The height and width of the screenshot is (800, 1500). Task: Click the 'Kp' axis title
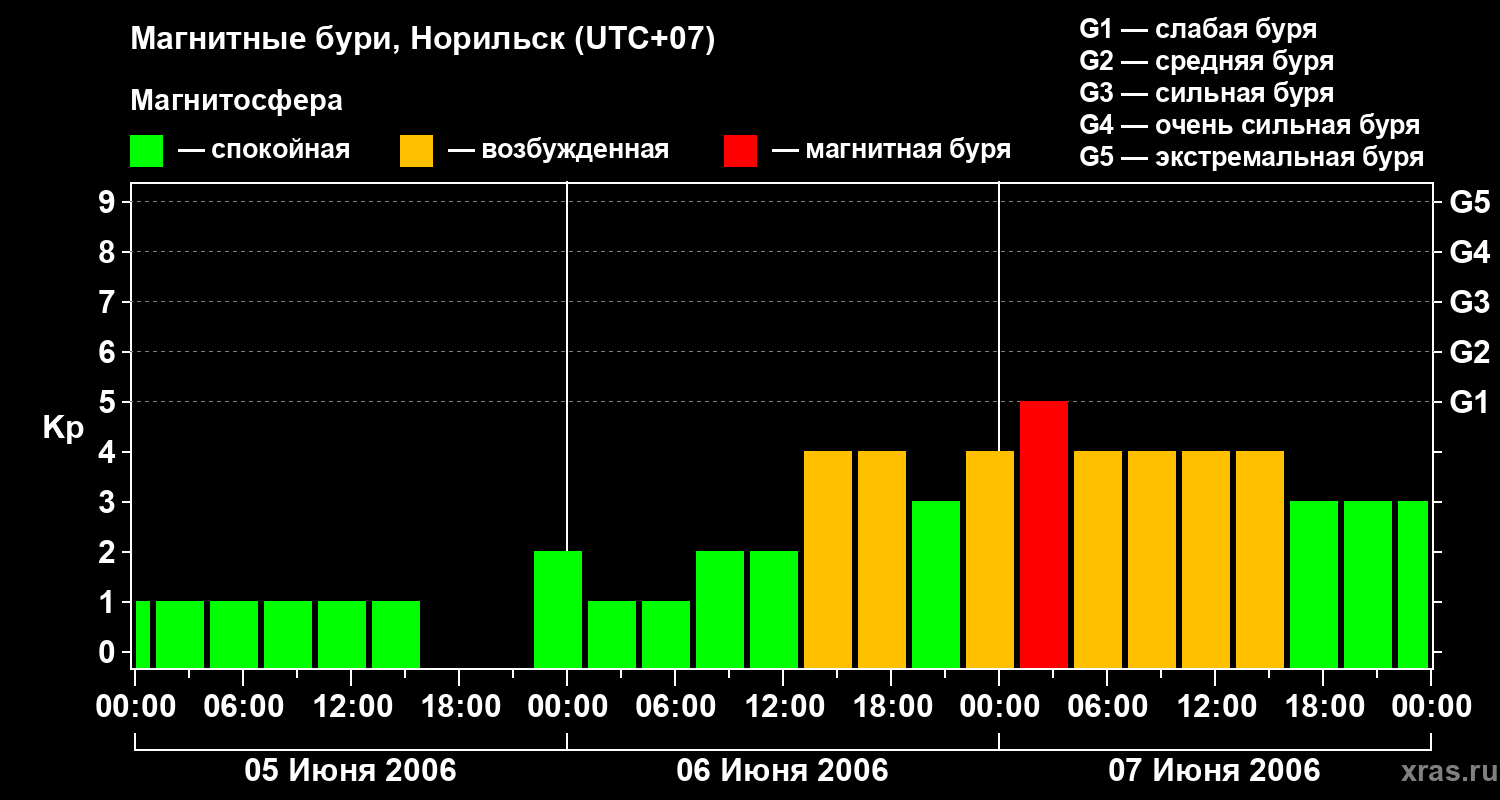[62, 428]
